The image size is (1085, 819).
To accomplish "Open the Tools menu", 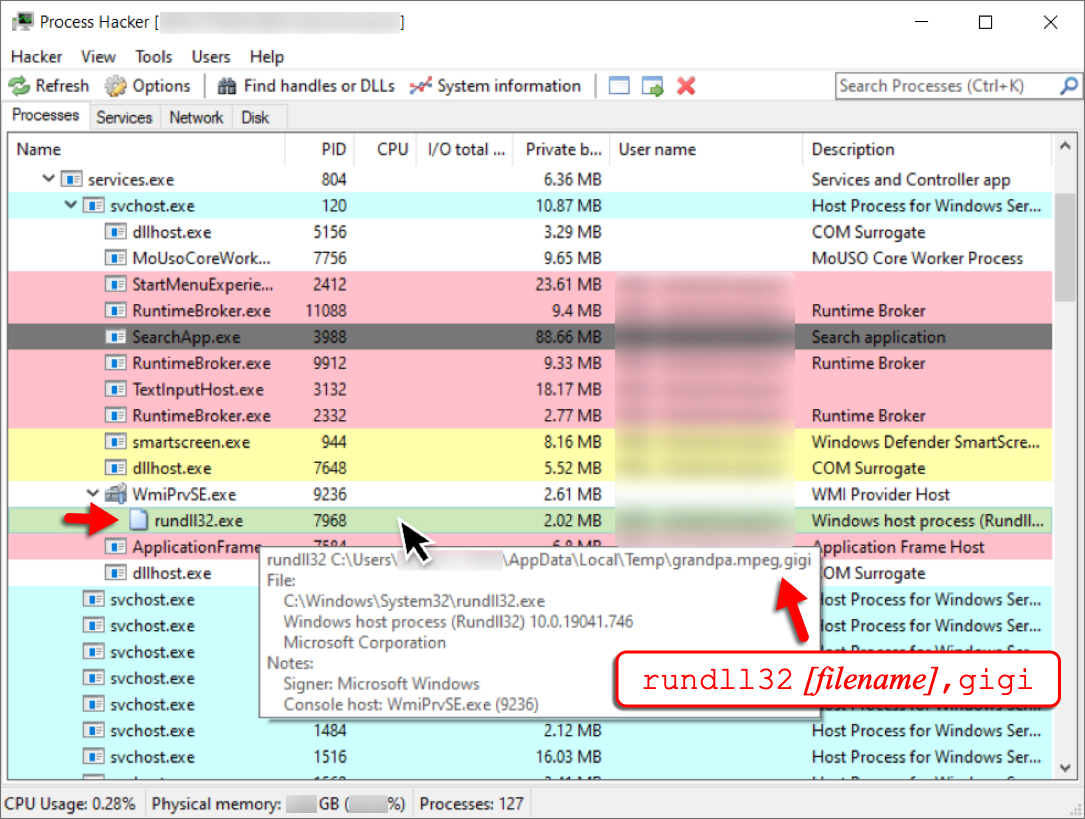I will tap(154, 57).
